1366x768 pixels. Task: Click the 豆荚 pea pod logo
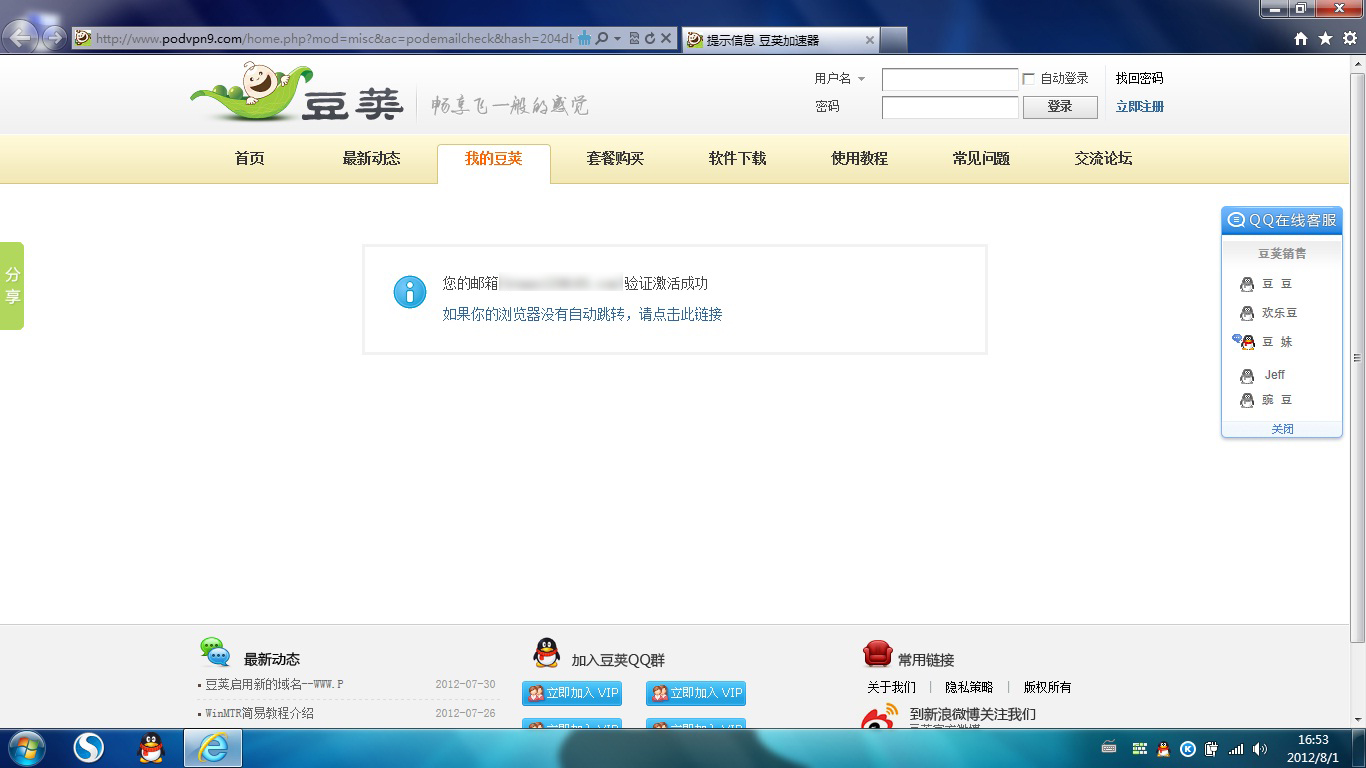pyautogui.click(x=296, y=94)
